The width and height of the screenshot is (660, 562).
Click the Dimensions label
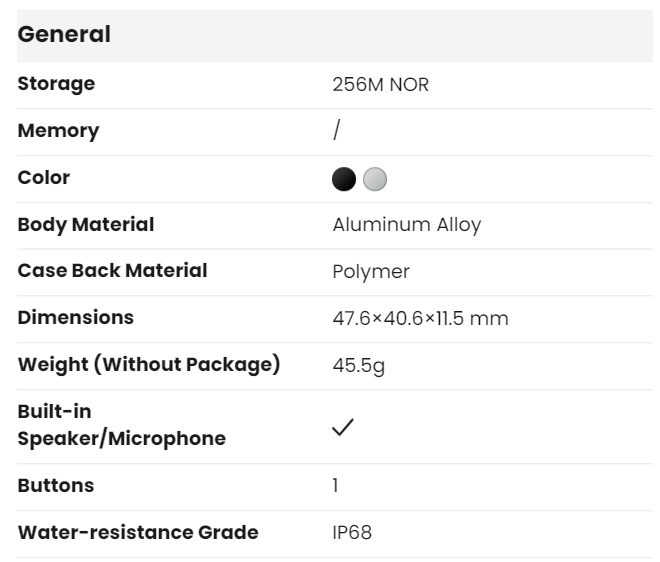click(x=76, y=318)
